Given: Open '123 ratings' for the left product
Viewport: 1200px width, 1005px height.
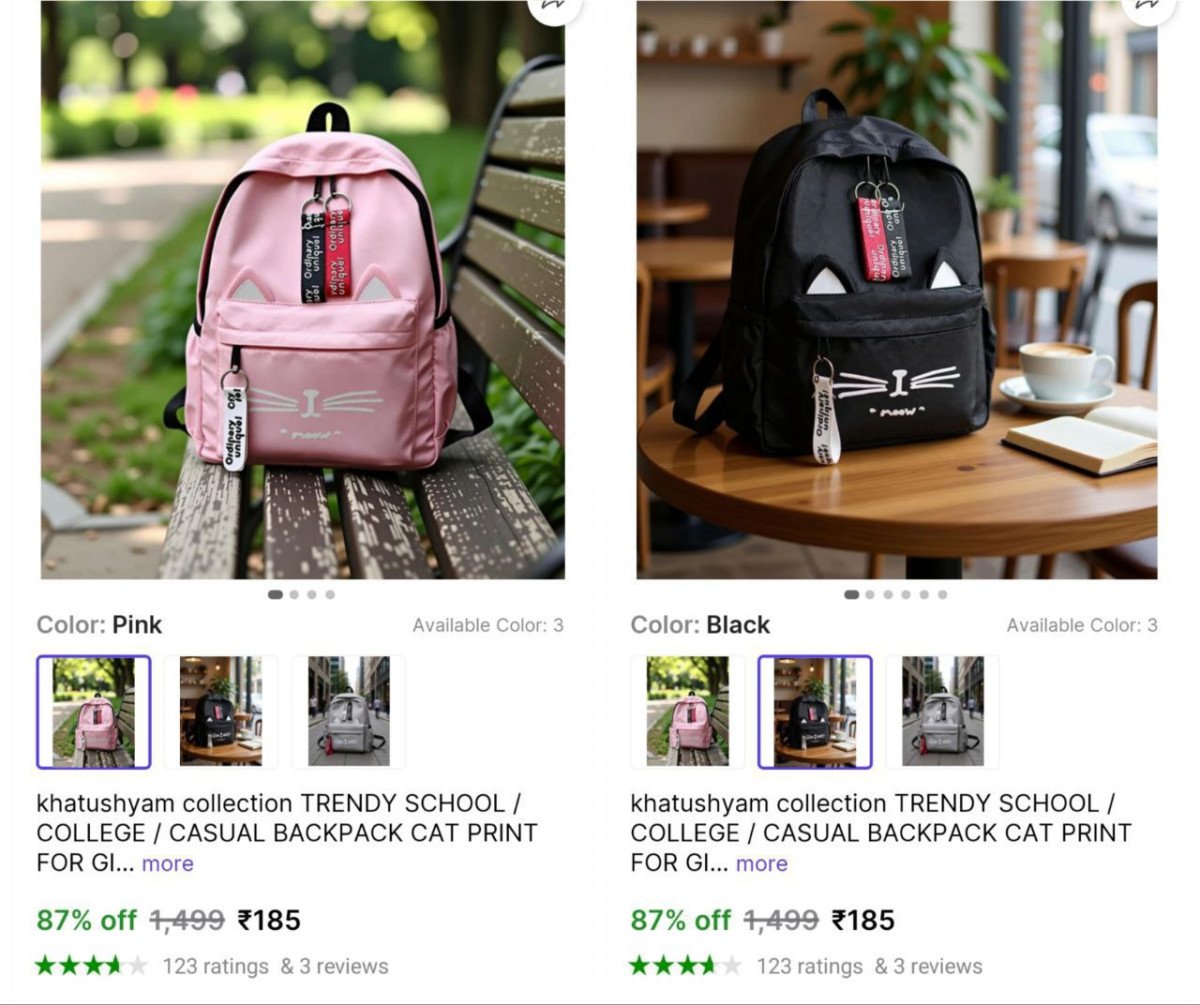Looking at the screenshot, I should tap(216, 966).
